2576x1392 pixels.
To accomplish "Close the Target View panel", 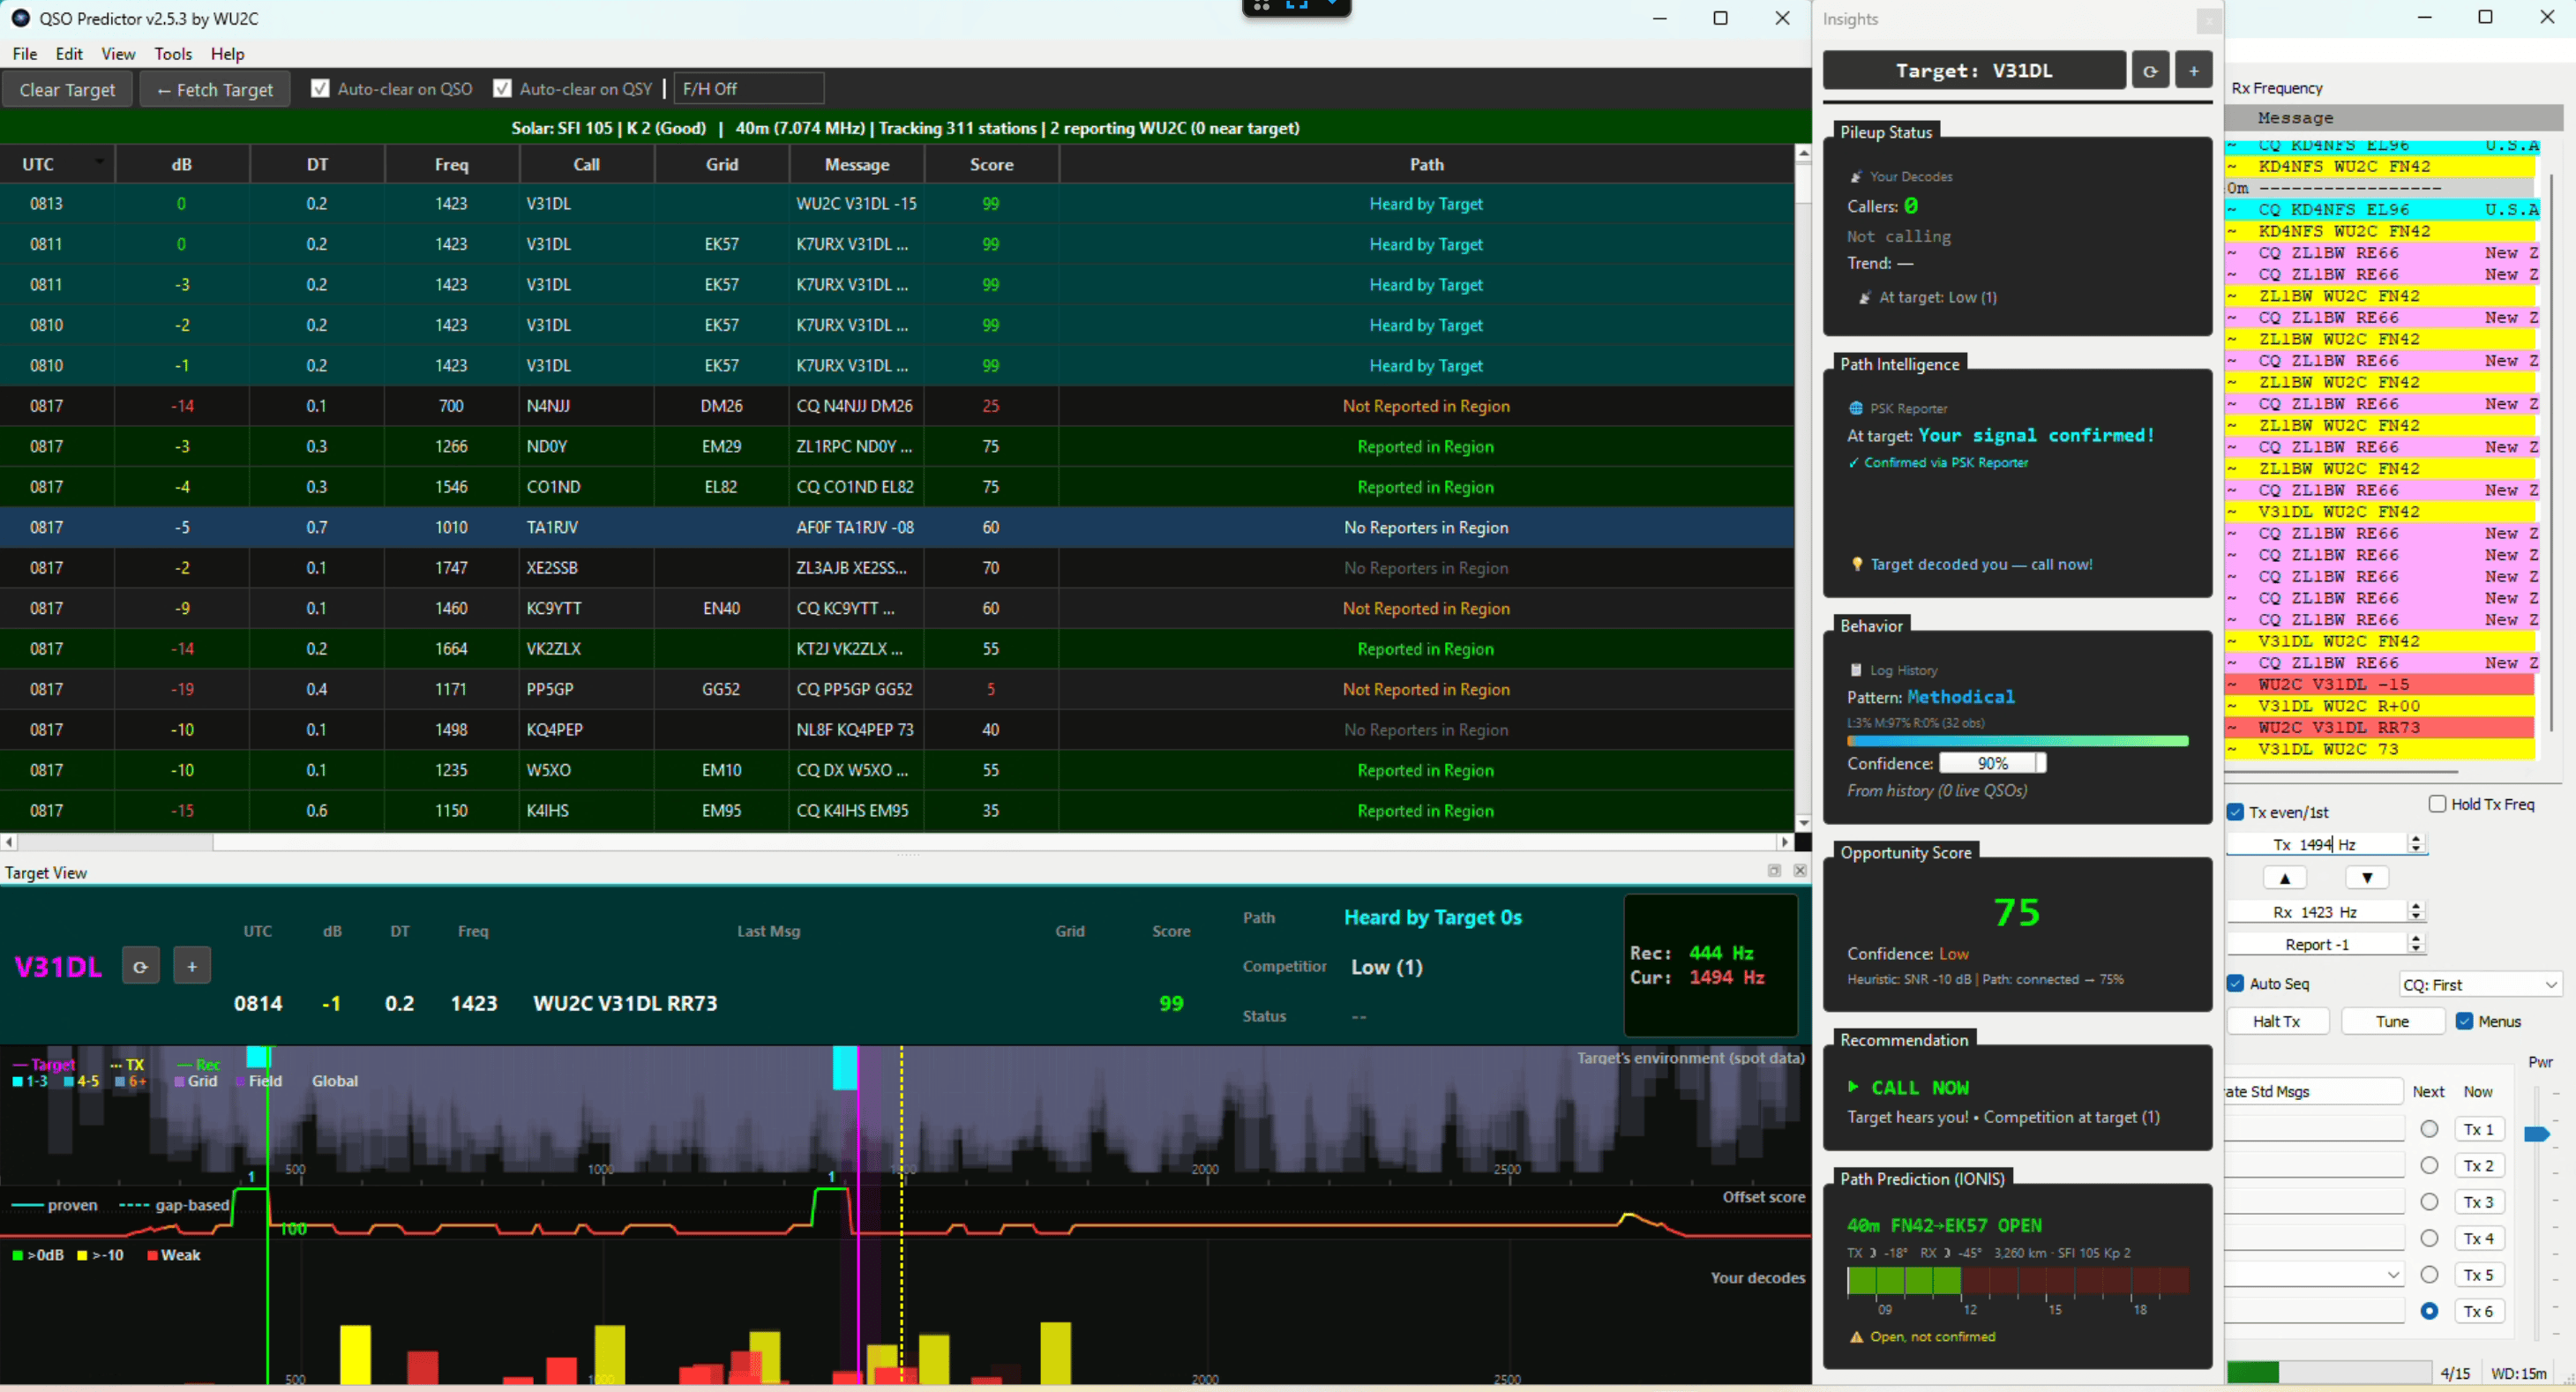I will [1800, 871].
